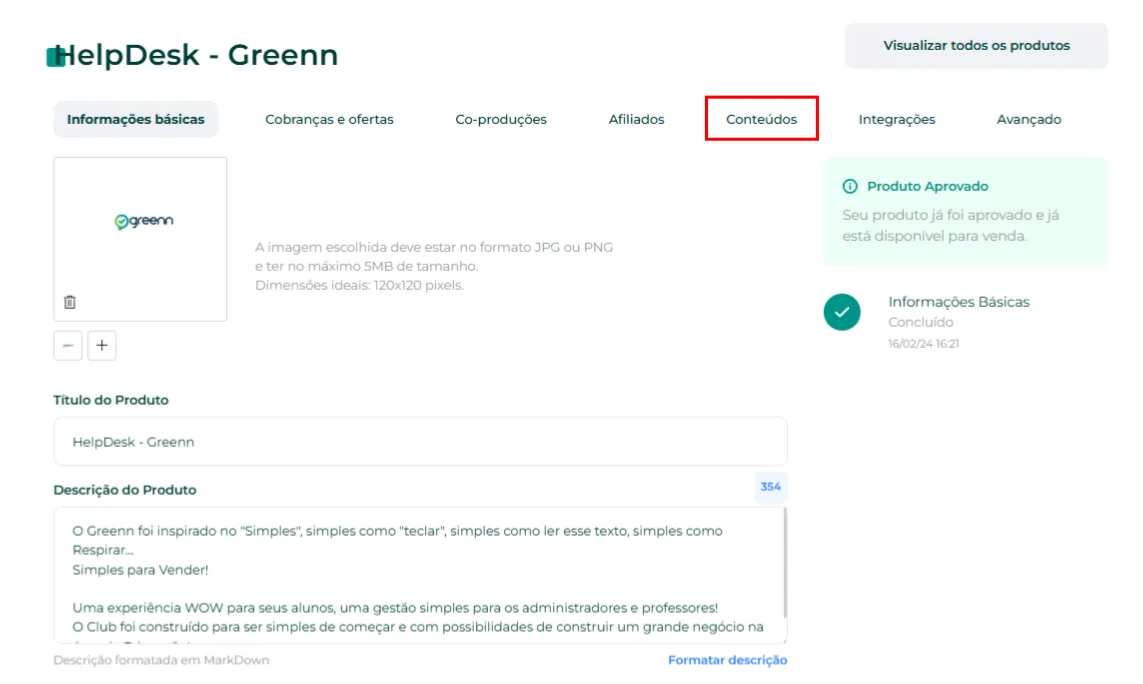Go to the Afiliados tab
This screenshot has width=1143, height=684.
point(636,120)
